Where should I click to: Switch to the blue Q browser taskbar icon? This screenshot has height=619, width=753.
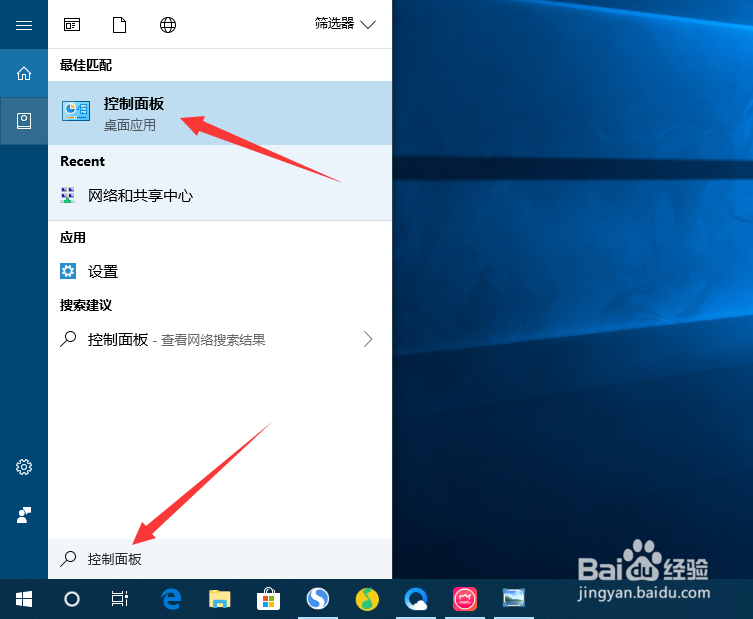pos(416,599)
